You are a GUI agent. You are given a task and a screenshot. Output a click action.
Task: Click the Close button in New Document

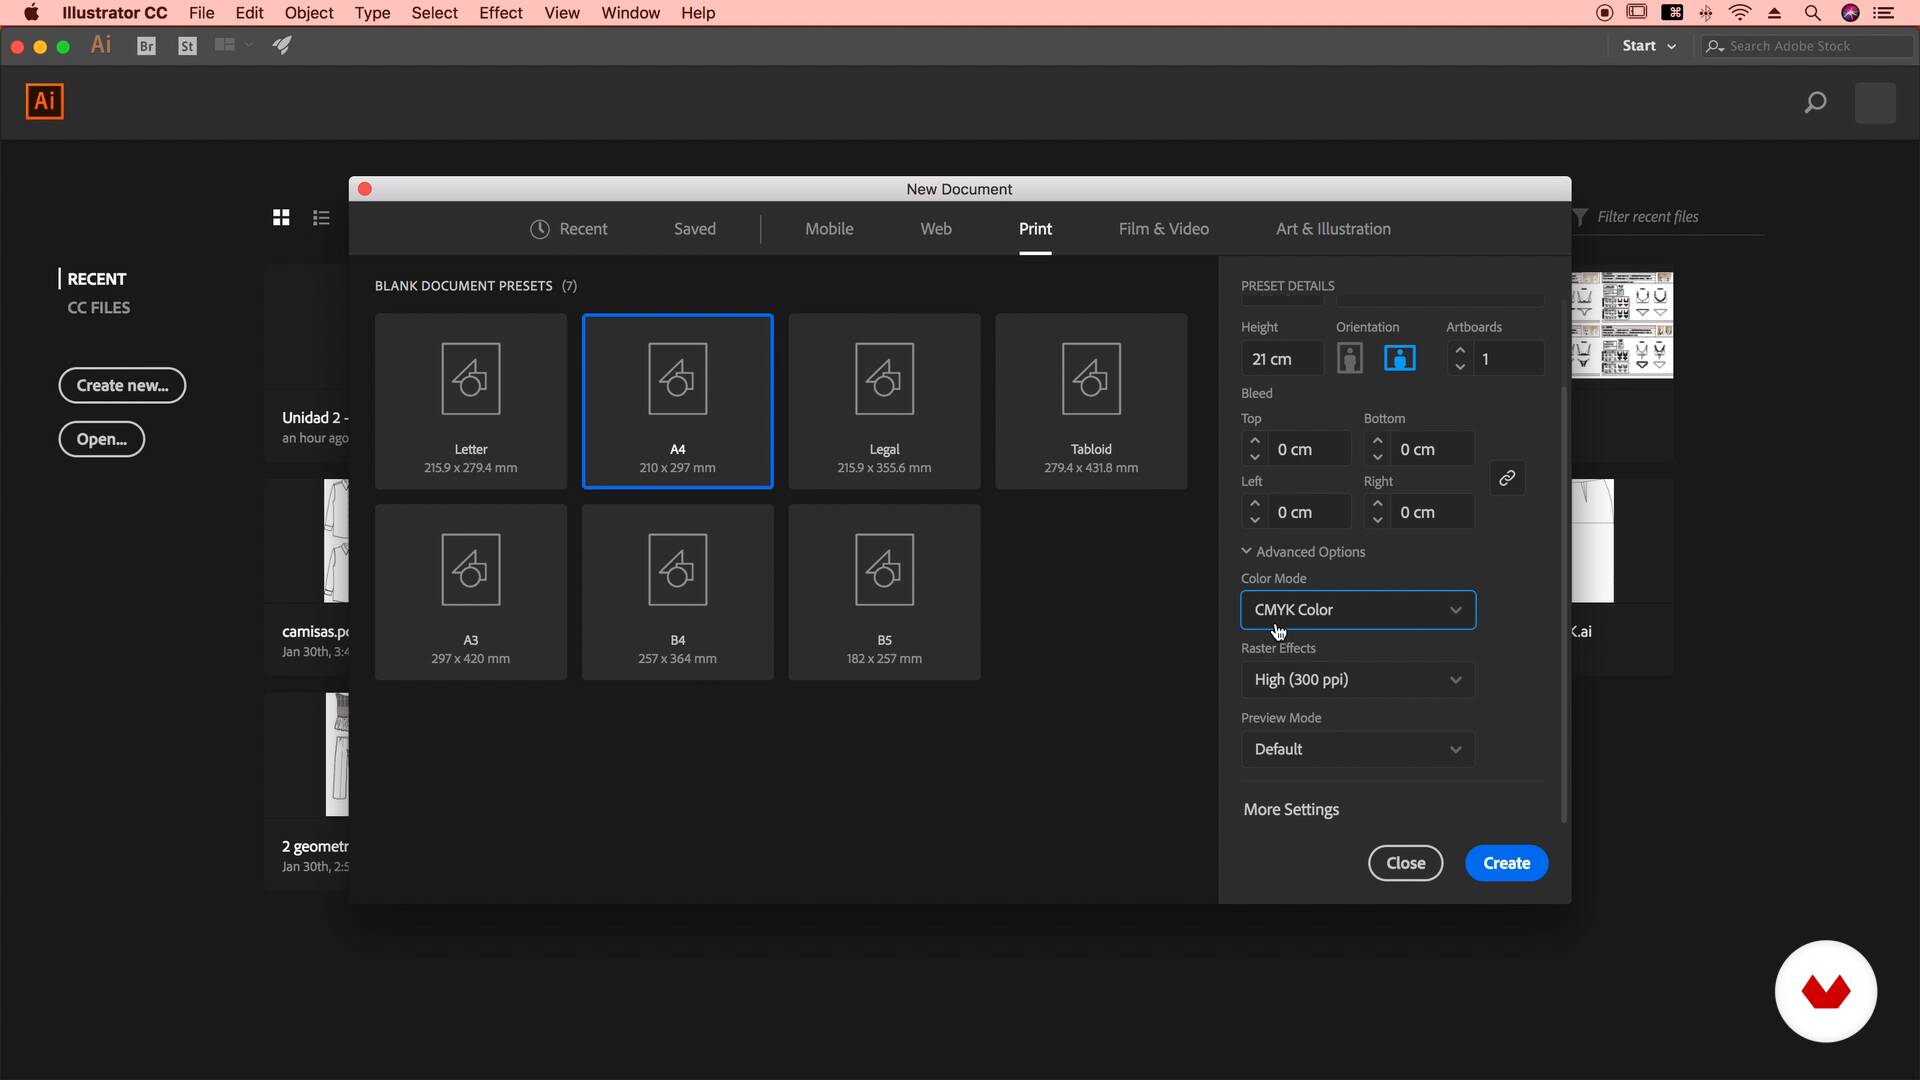[1405, 863]
